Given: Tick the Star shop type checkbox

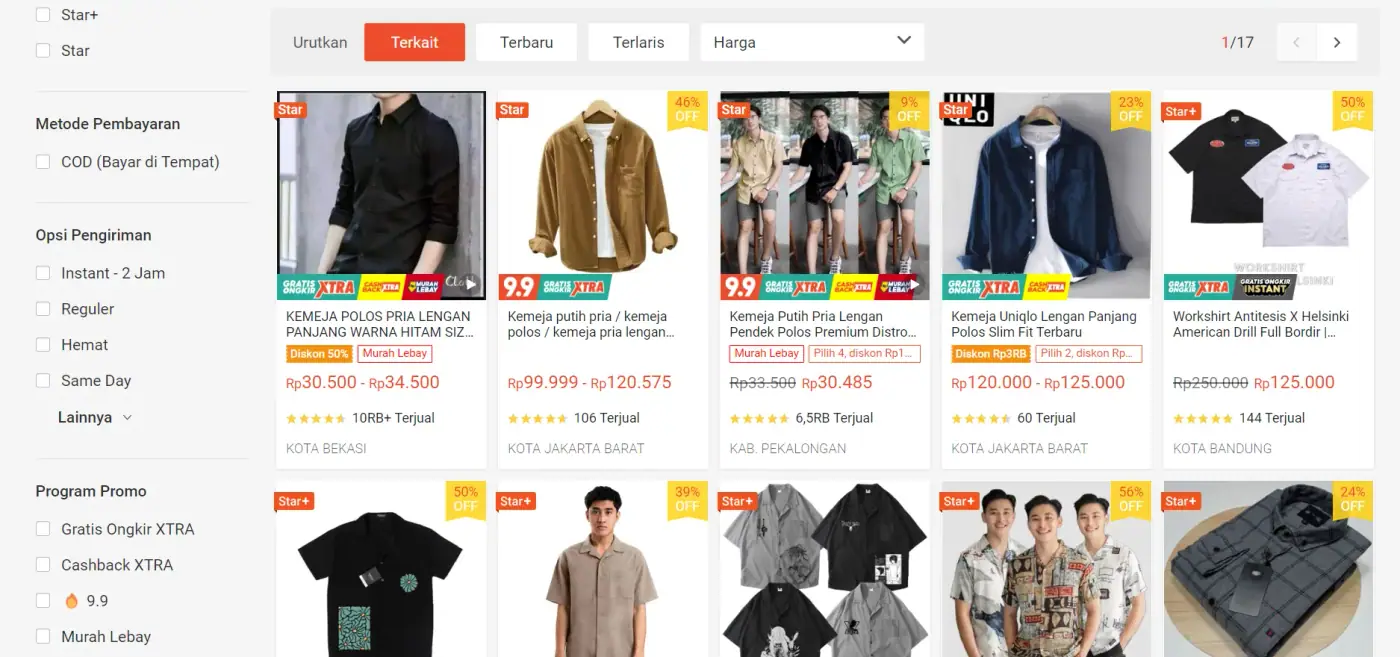Looking at the screenshot, I should point(43,50).
